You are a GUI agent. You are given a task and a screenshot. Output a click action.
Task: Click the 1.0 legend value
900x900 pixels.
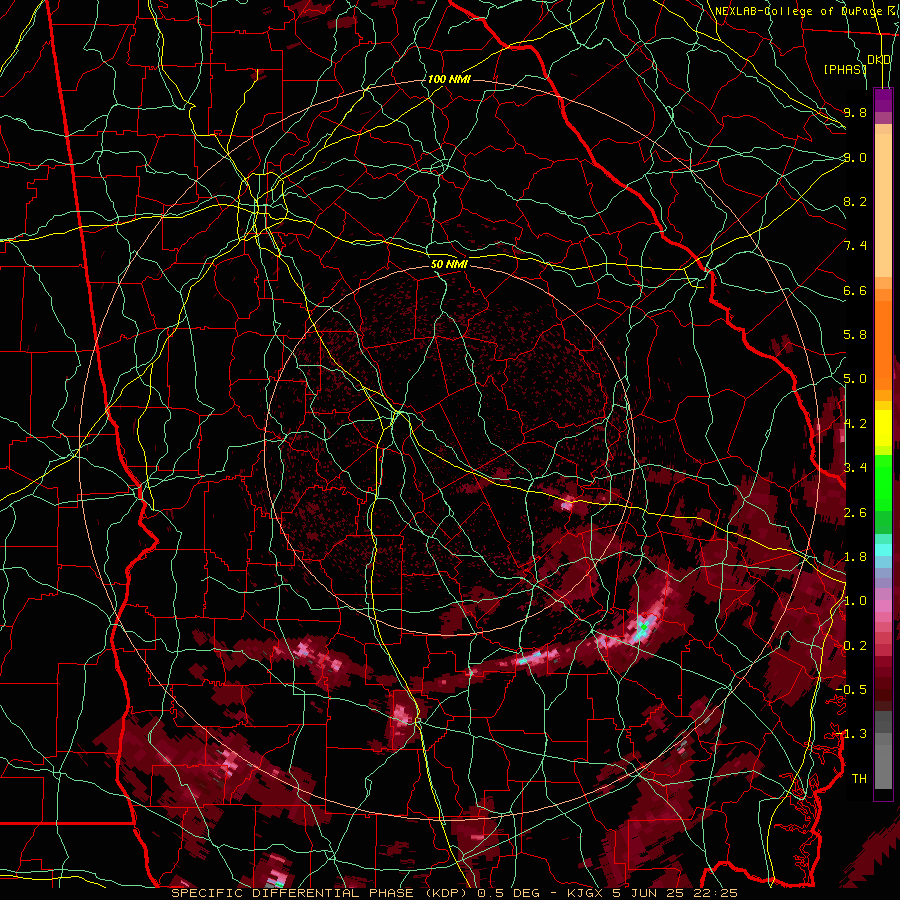click(856, 601)
